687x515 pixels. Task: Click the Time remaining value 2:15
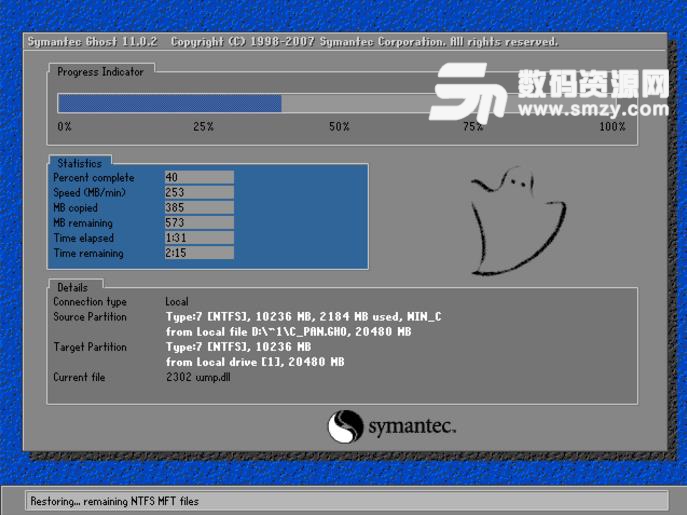pos(199,253)
